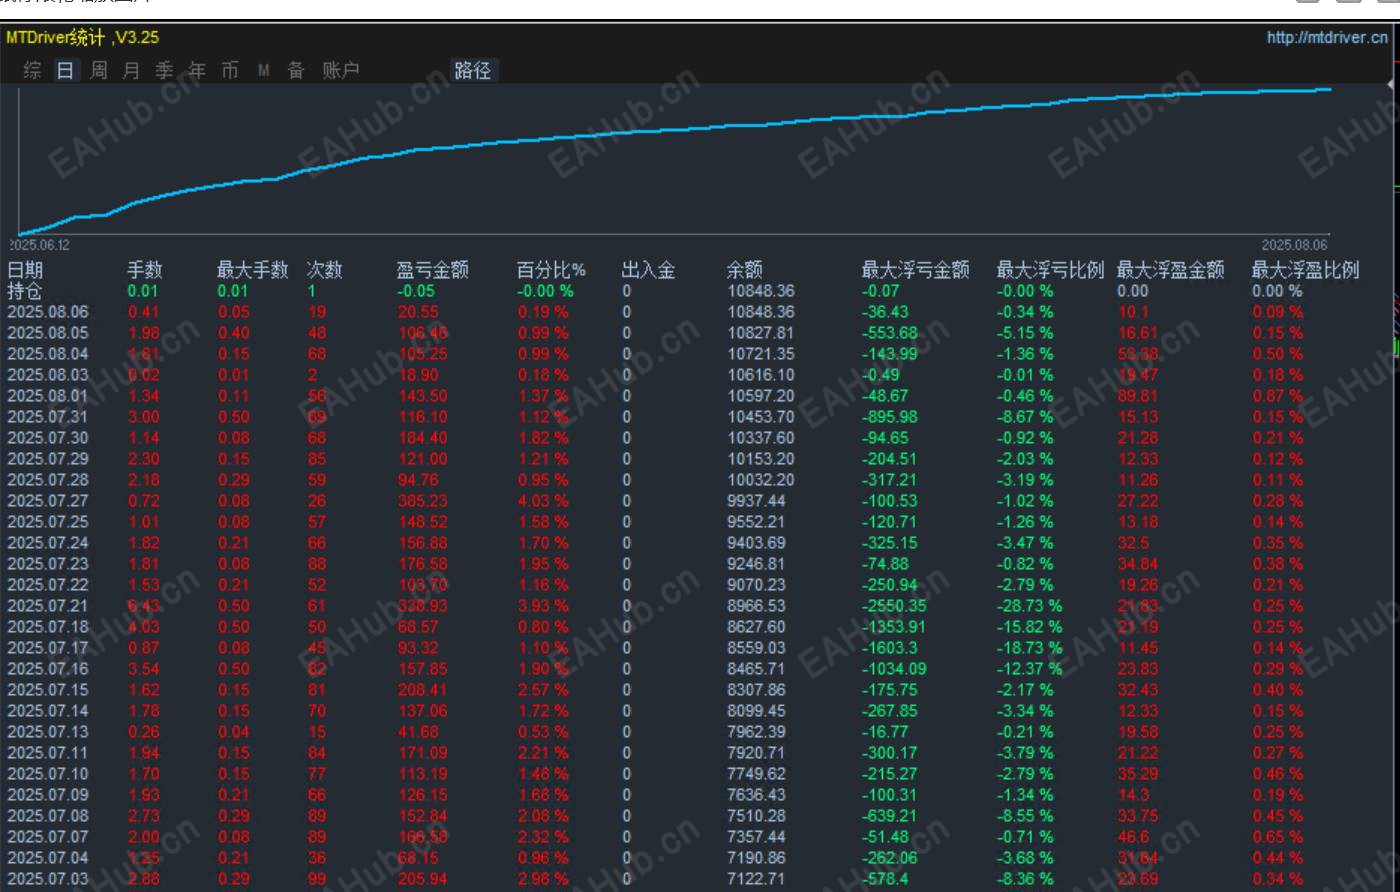Click the floating loss amount -895.98
Image resolution: width=1400 pixels, height=892 pixels.
(890, 417)
